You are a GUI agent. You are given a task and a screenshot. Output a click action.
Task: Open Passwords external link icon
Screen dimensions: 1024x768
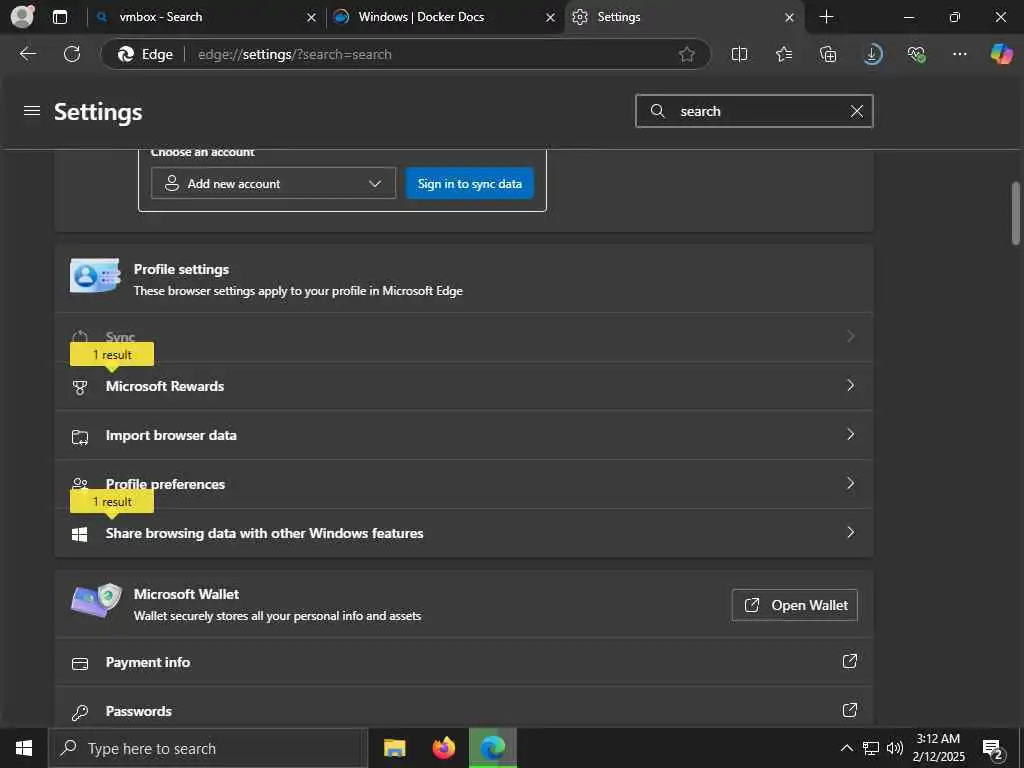tap(849, 710)
